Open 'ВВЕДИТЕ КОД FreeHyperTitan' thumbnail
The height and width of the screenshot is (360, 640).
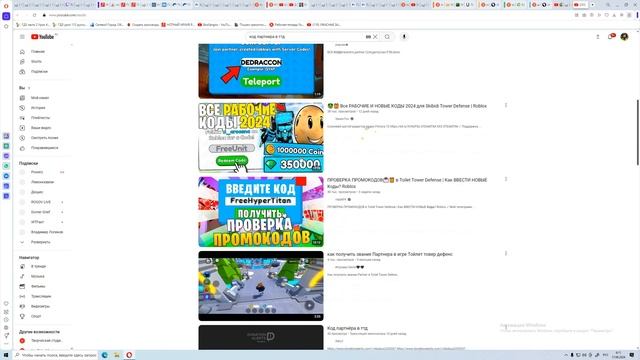click(261, 211)
